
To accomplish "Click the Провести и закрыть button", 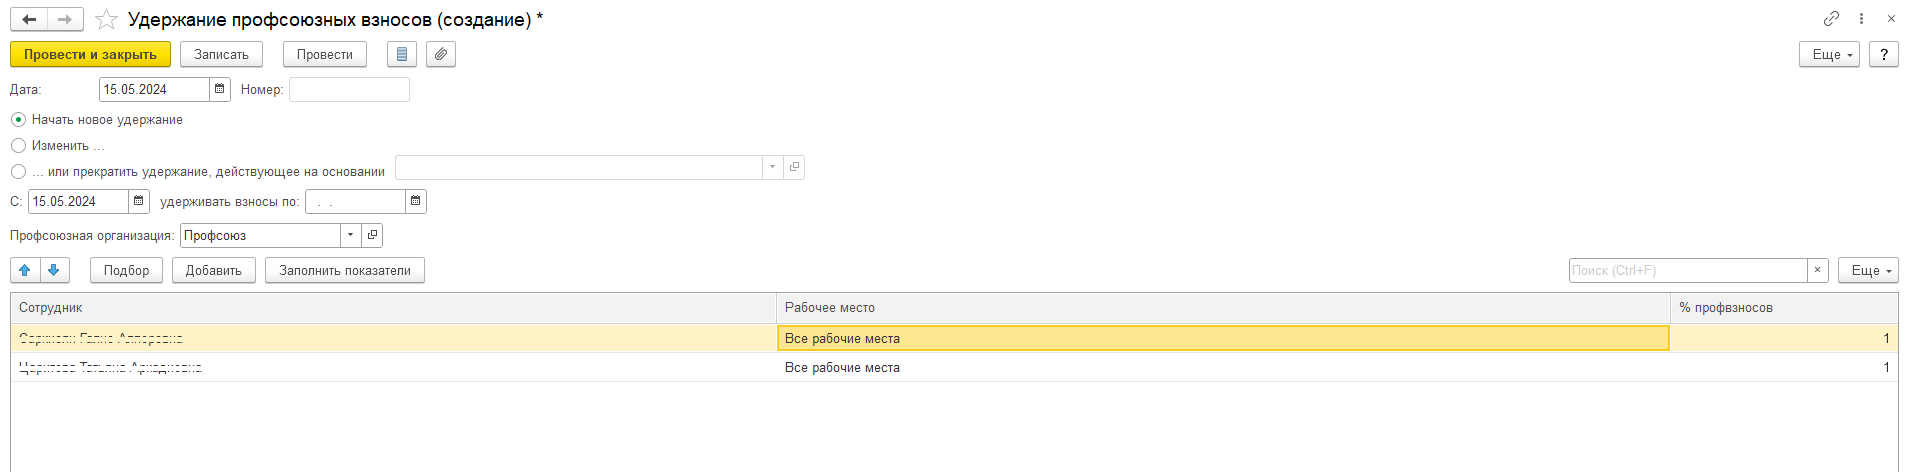I will (90, 54).
